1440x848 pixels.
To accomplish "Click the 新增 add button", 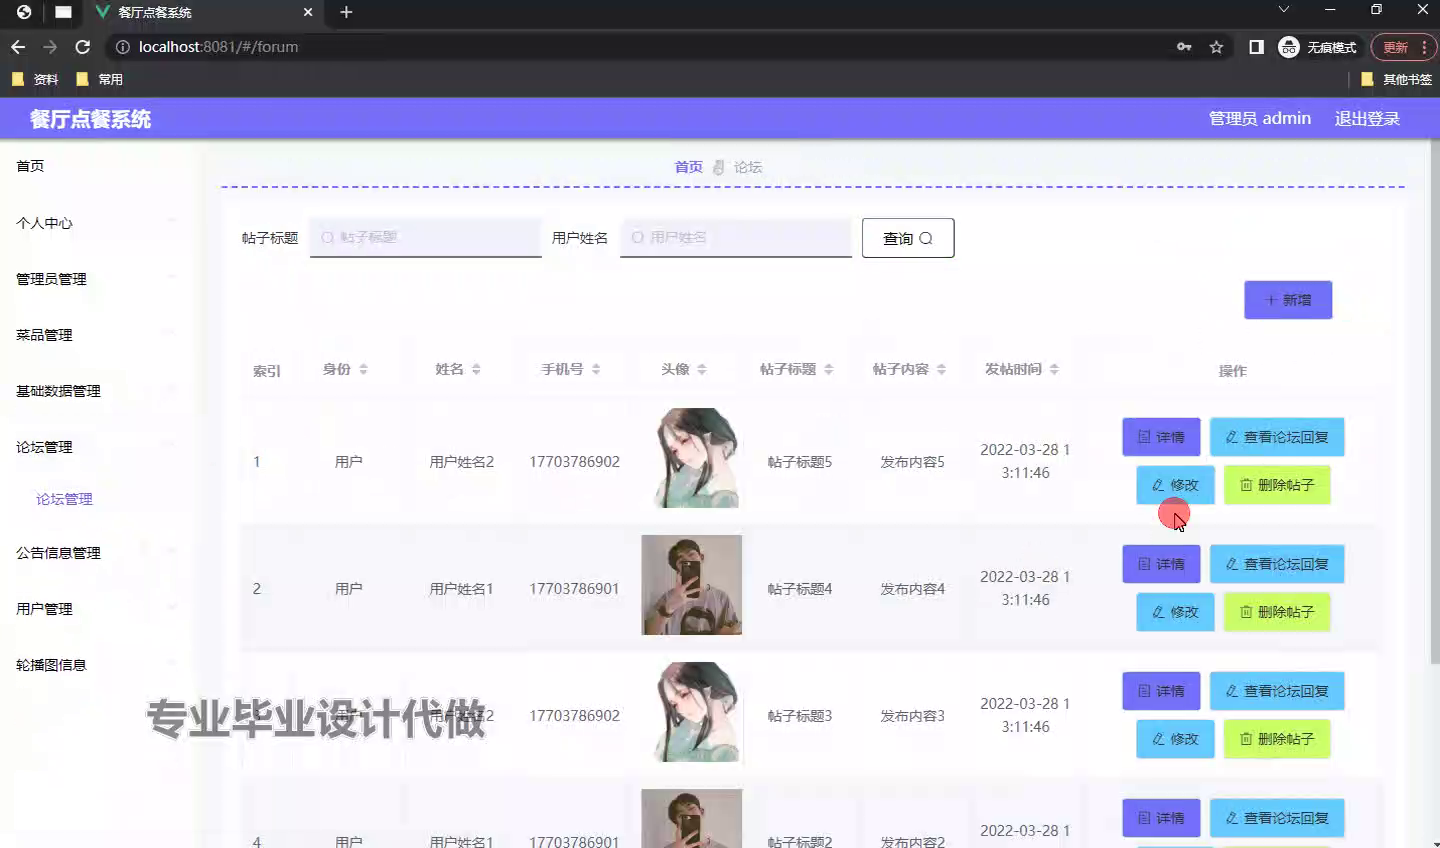I will coord(1288,300).
